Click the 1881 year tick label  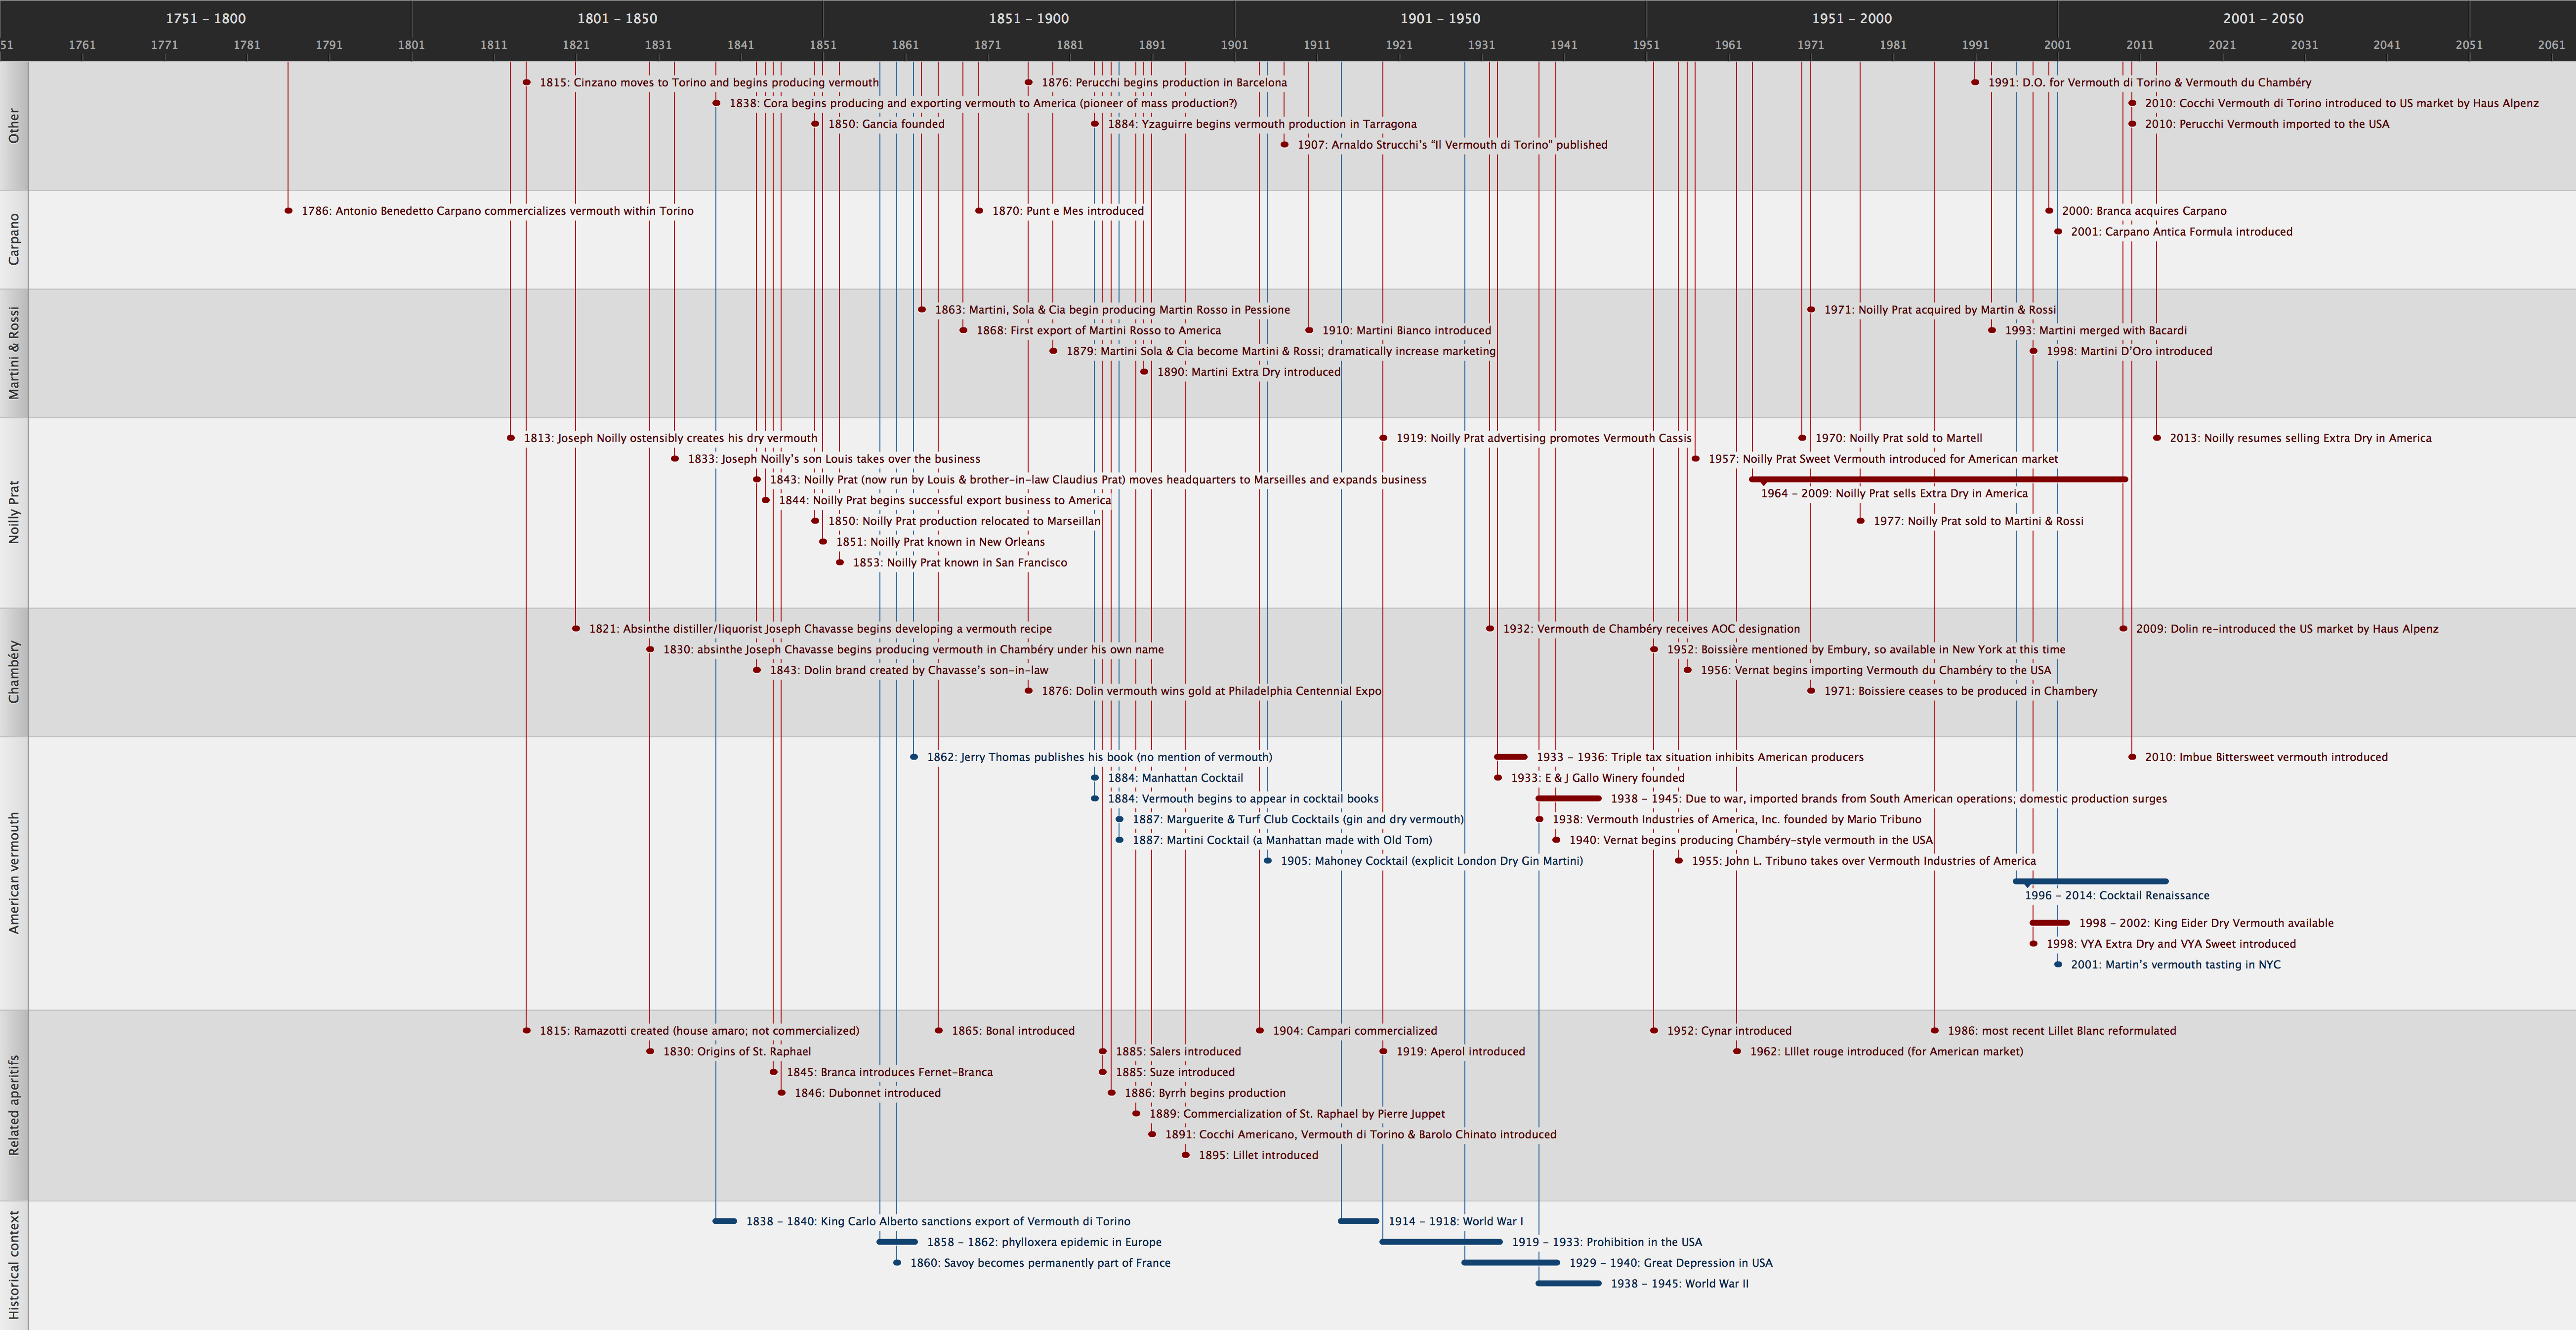click(1070, 45)
